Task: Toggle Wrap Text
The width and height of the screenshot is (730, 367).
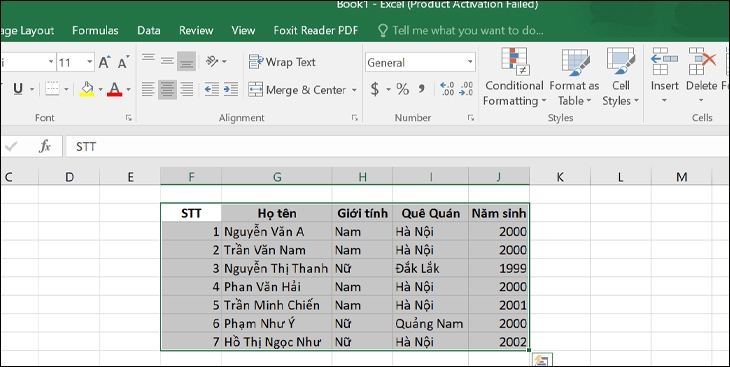Action: [x=282, y=62]
